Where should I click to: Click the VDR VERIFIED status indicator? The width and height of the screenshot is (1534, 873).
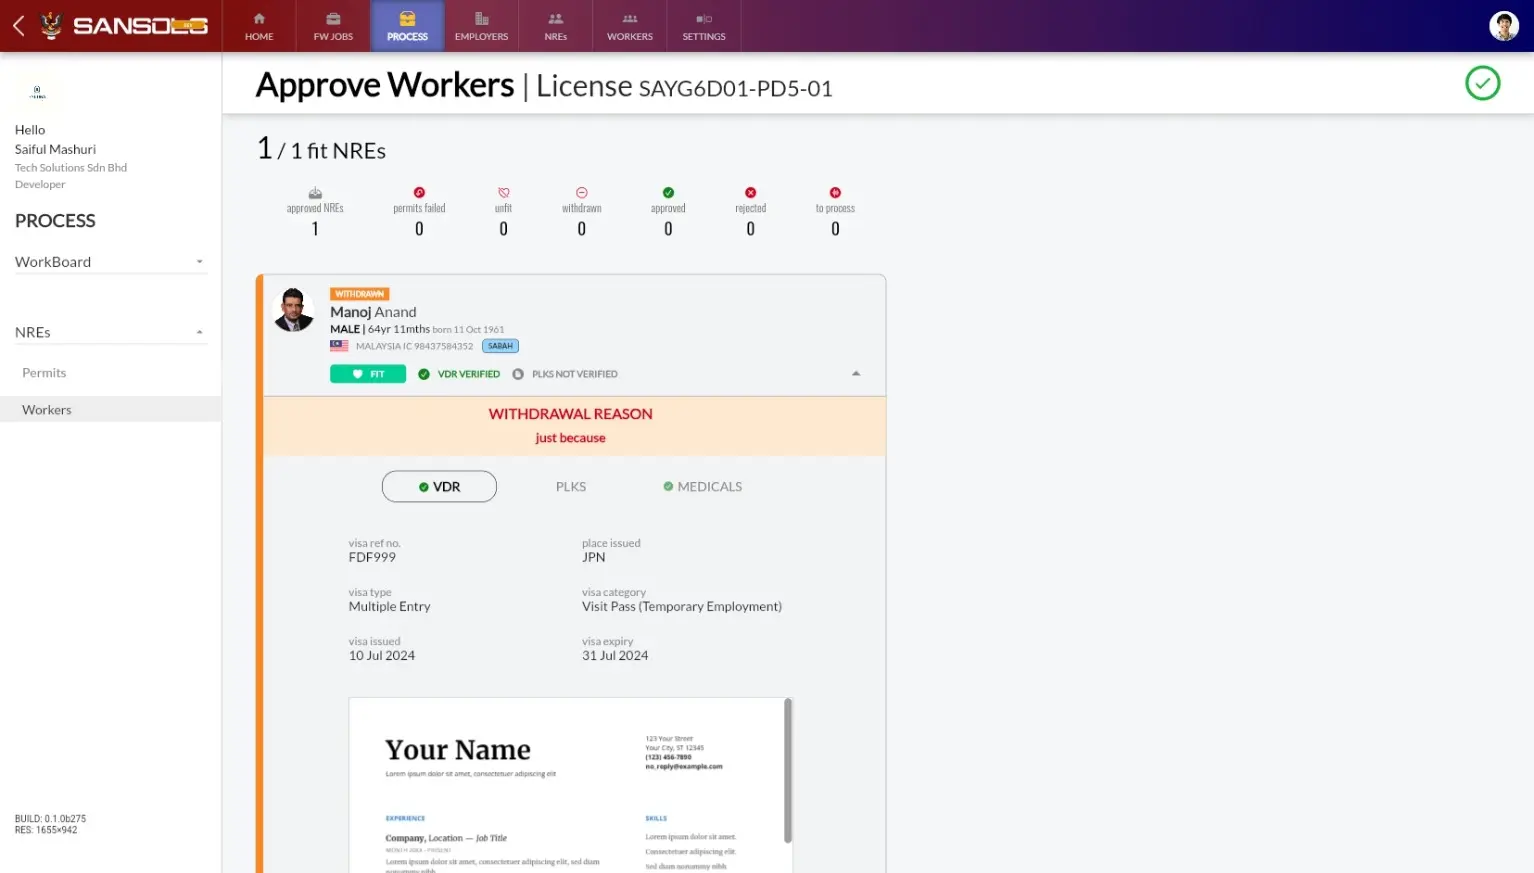[459, 374]
